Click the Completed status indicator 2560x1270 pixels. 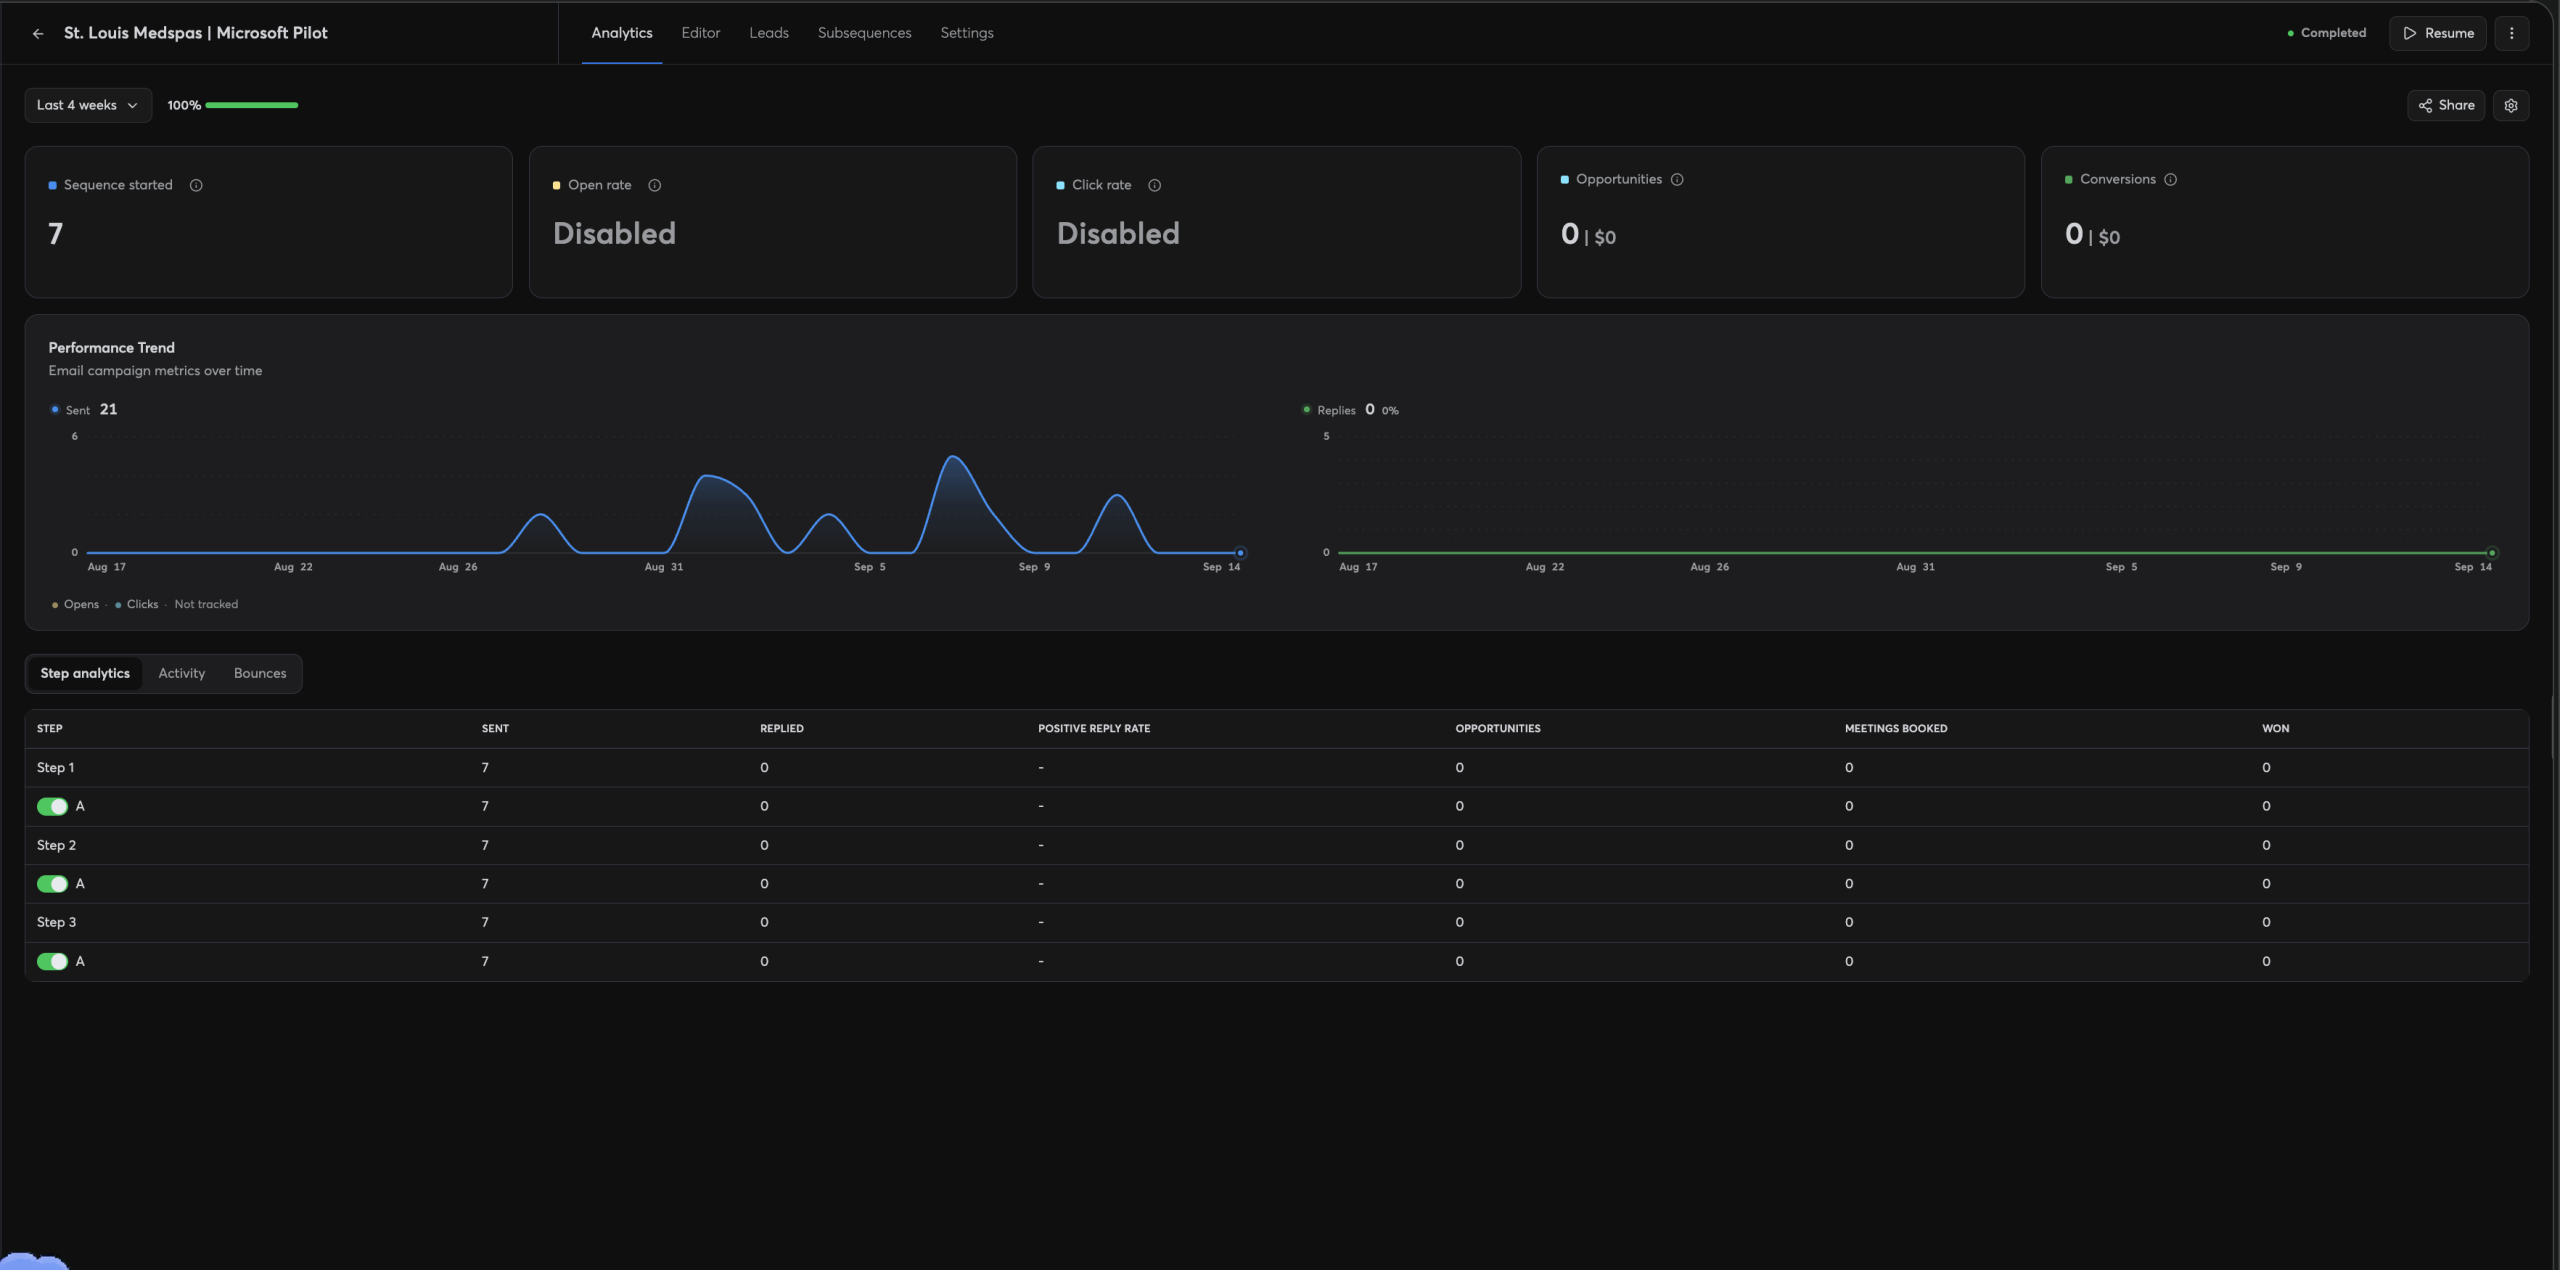(2327, 33)
